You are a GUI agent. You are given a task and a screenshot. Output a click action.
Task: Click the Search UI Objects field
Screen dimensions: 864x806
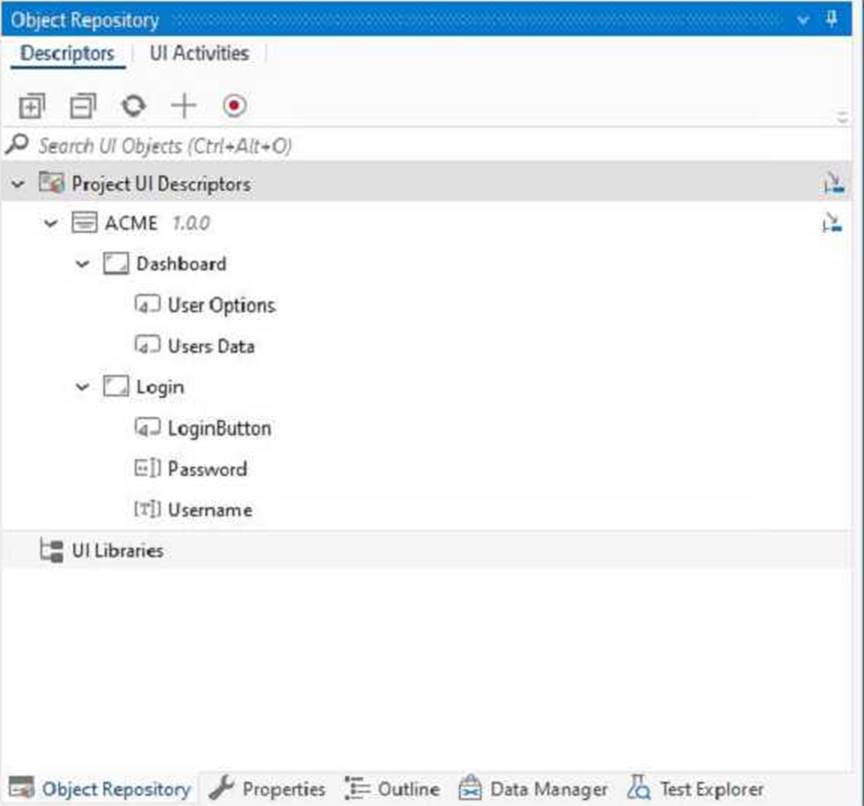click(x=400, y=145)
